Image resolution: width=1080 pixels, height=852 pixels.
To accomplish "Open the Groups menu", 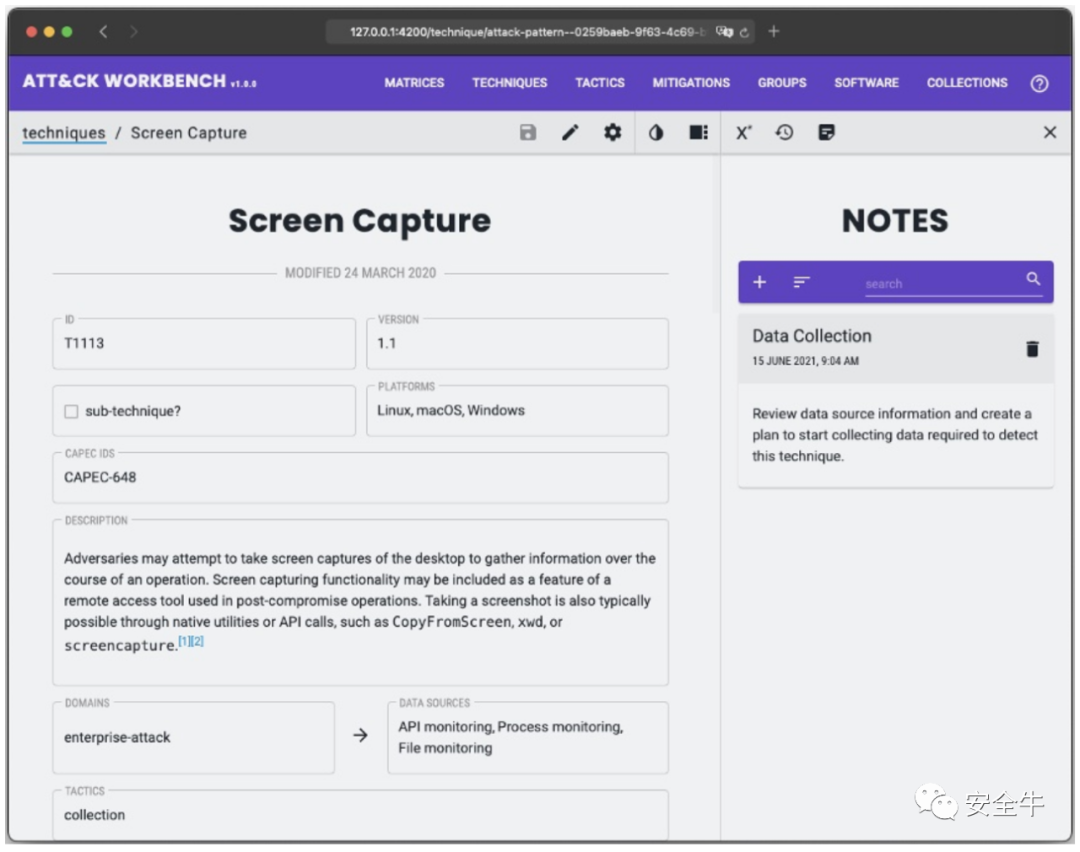I will 782,83.
